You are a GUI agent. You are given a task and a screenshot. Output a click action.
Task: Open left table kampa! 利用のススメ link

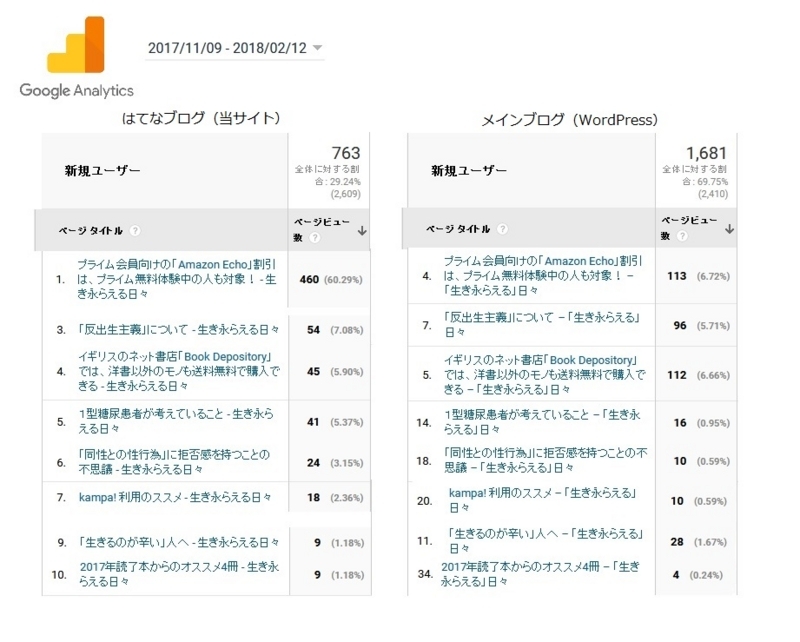(175, 497)
